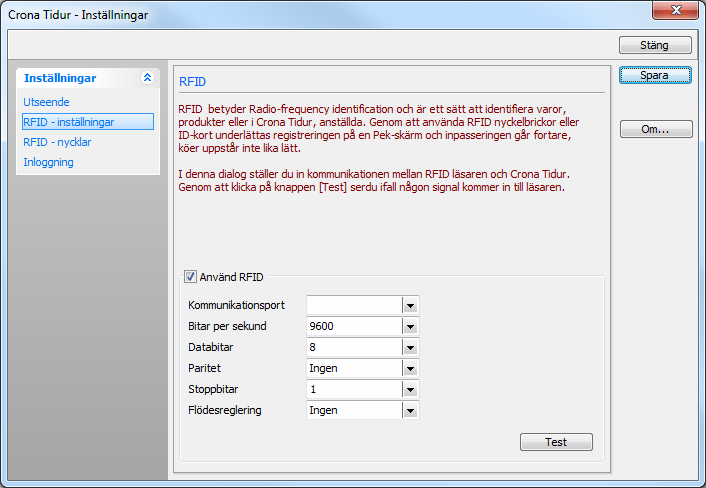706x488 pixels.
Task: Expand the Databitar dropdown arrow
Action: click(x=410, y=348)
